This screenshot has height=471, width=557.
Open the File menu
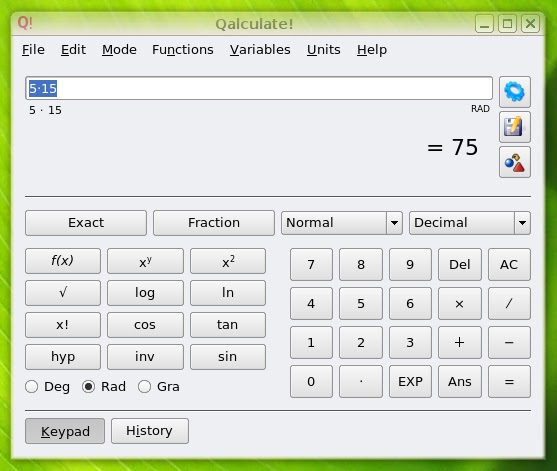(33, 50)
